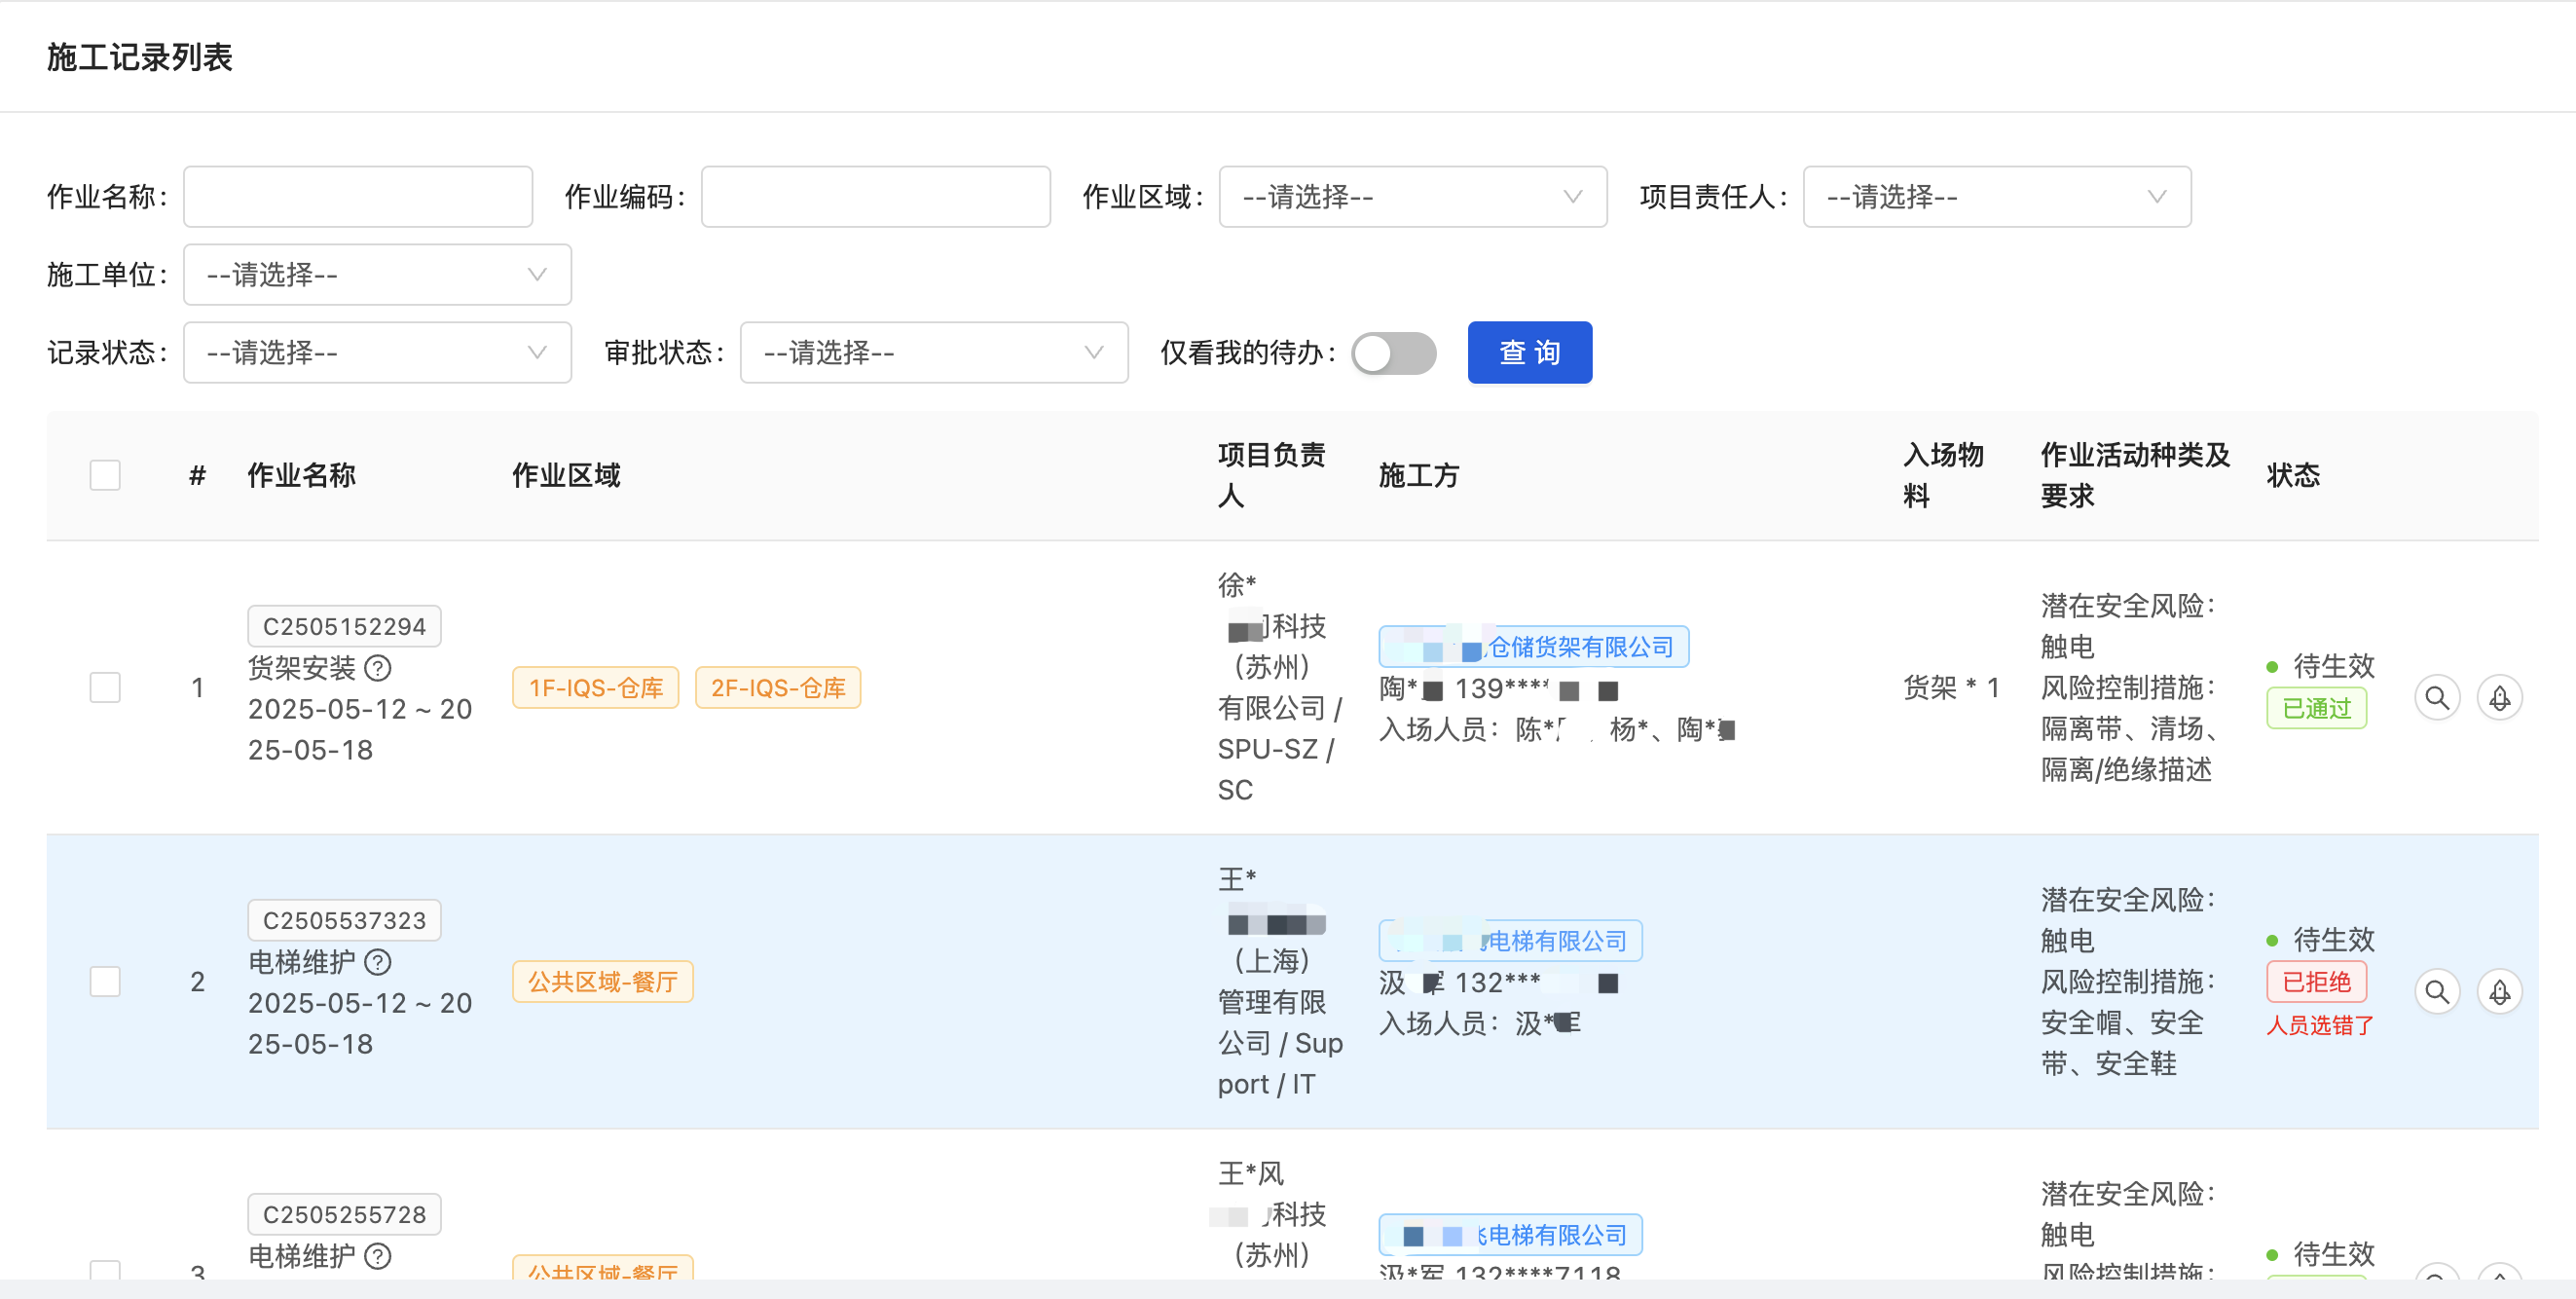This screenshot has height=1299, width=2576.
Task: Click the 电梯有限公司 contractor tag in row 3
Action: click(x=1510, y=1235)
